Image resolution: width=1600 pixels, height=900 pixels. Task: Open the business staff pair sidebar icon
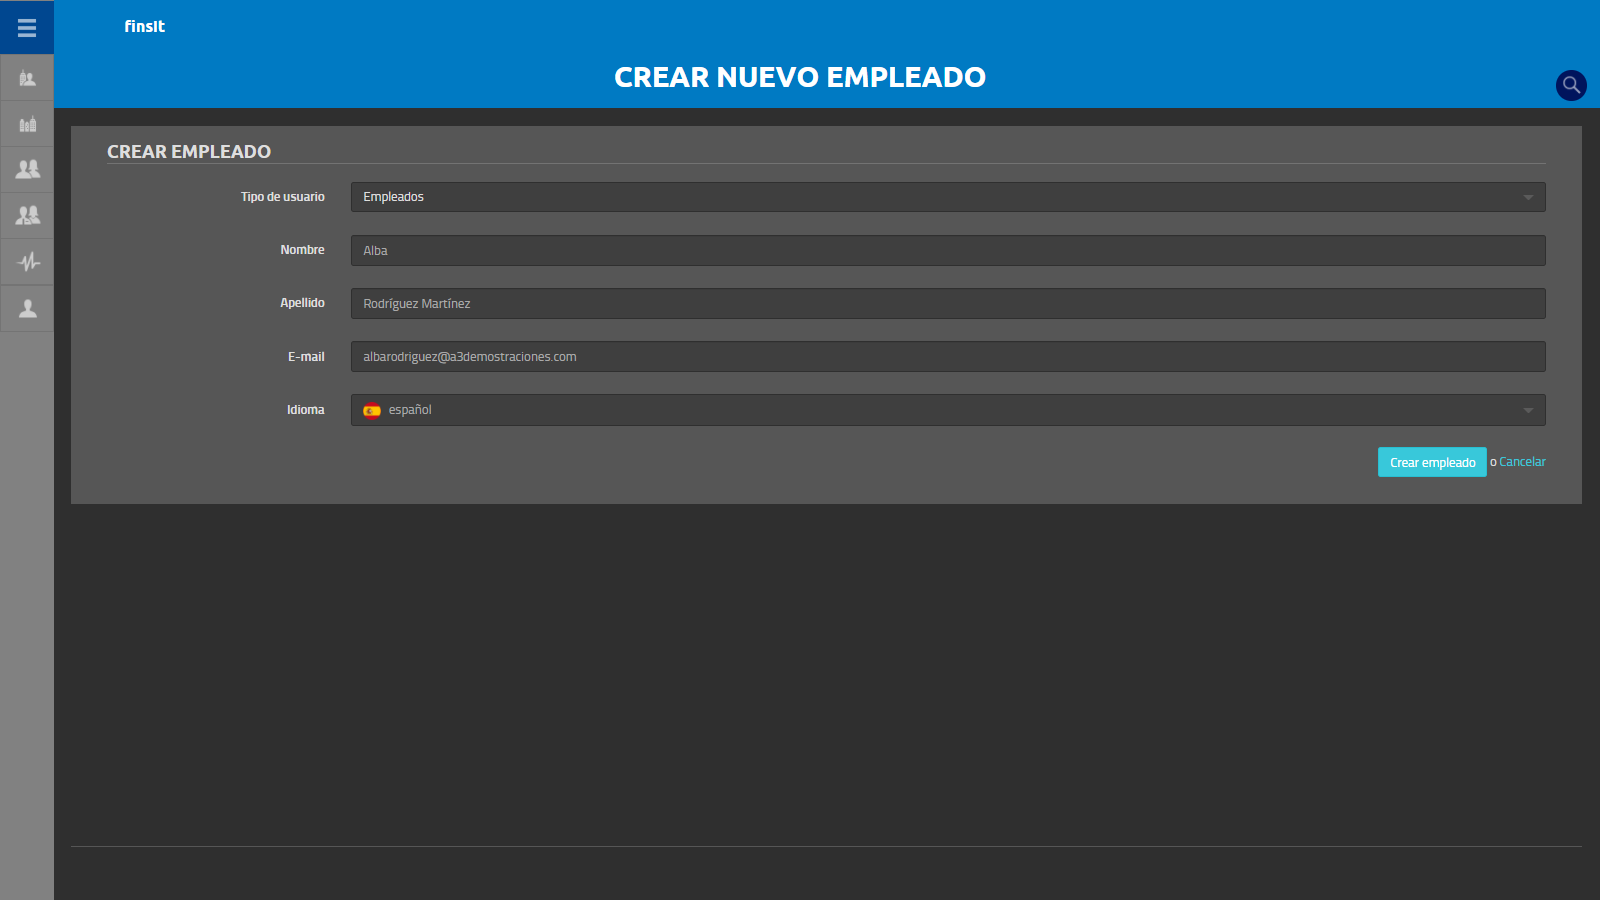click(27, 216)
